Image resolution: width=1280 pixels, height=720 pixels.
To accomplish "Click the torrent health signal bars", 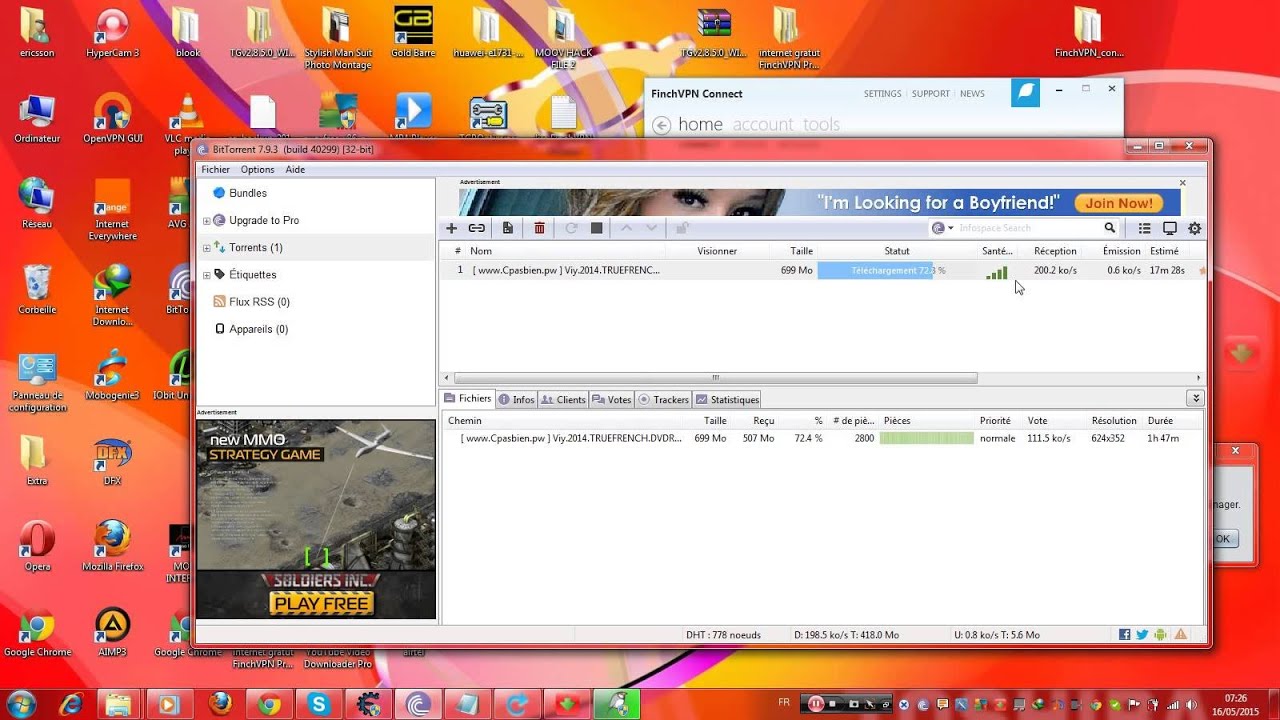I will pyautogui.click(x=996, y=272).
